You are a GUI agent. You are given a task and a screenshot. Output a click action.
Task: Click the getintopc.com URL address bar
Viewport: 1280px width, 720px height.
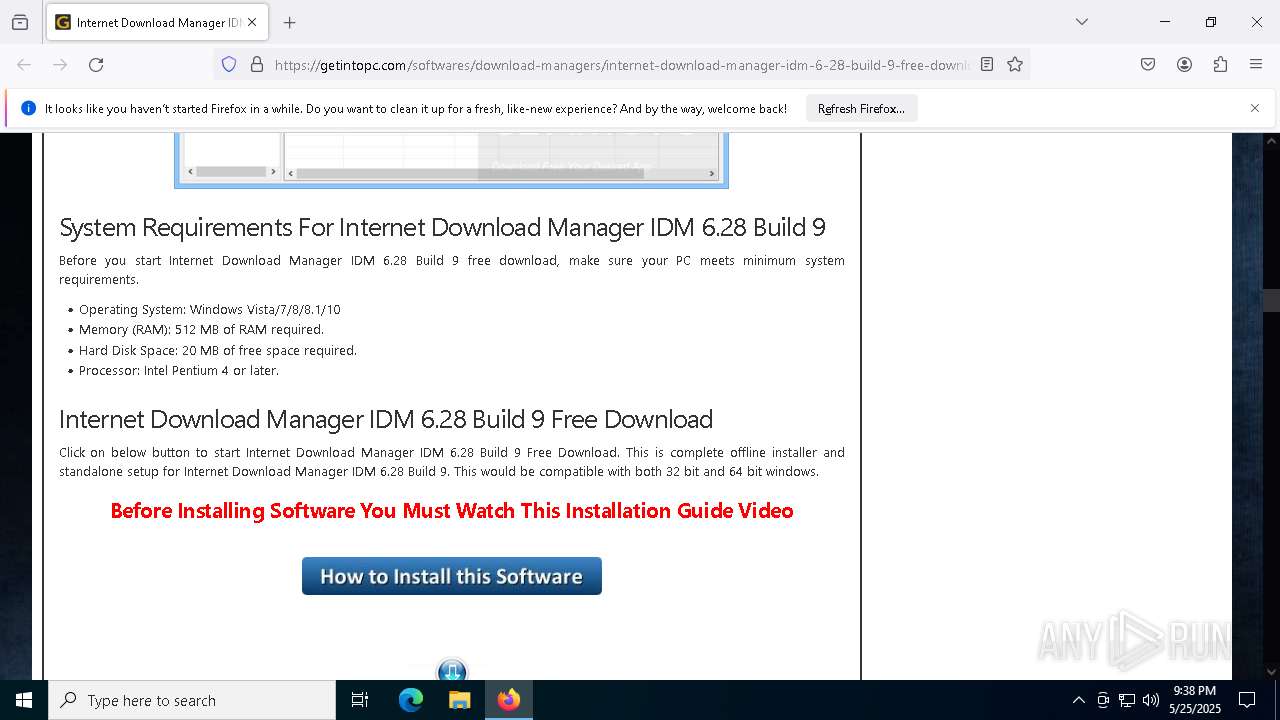622,65
